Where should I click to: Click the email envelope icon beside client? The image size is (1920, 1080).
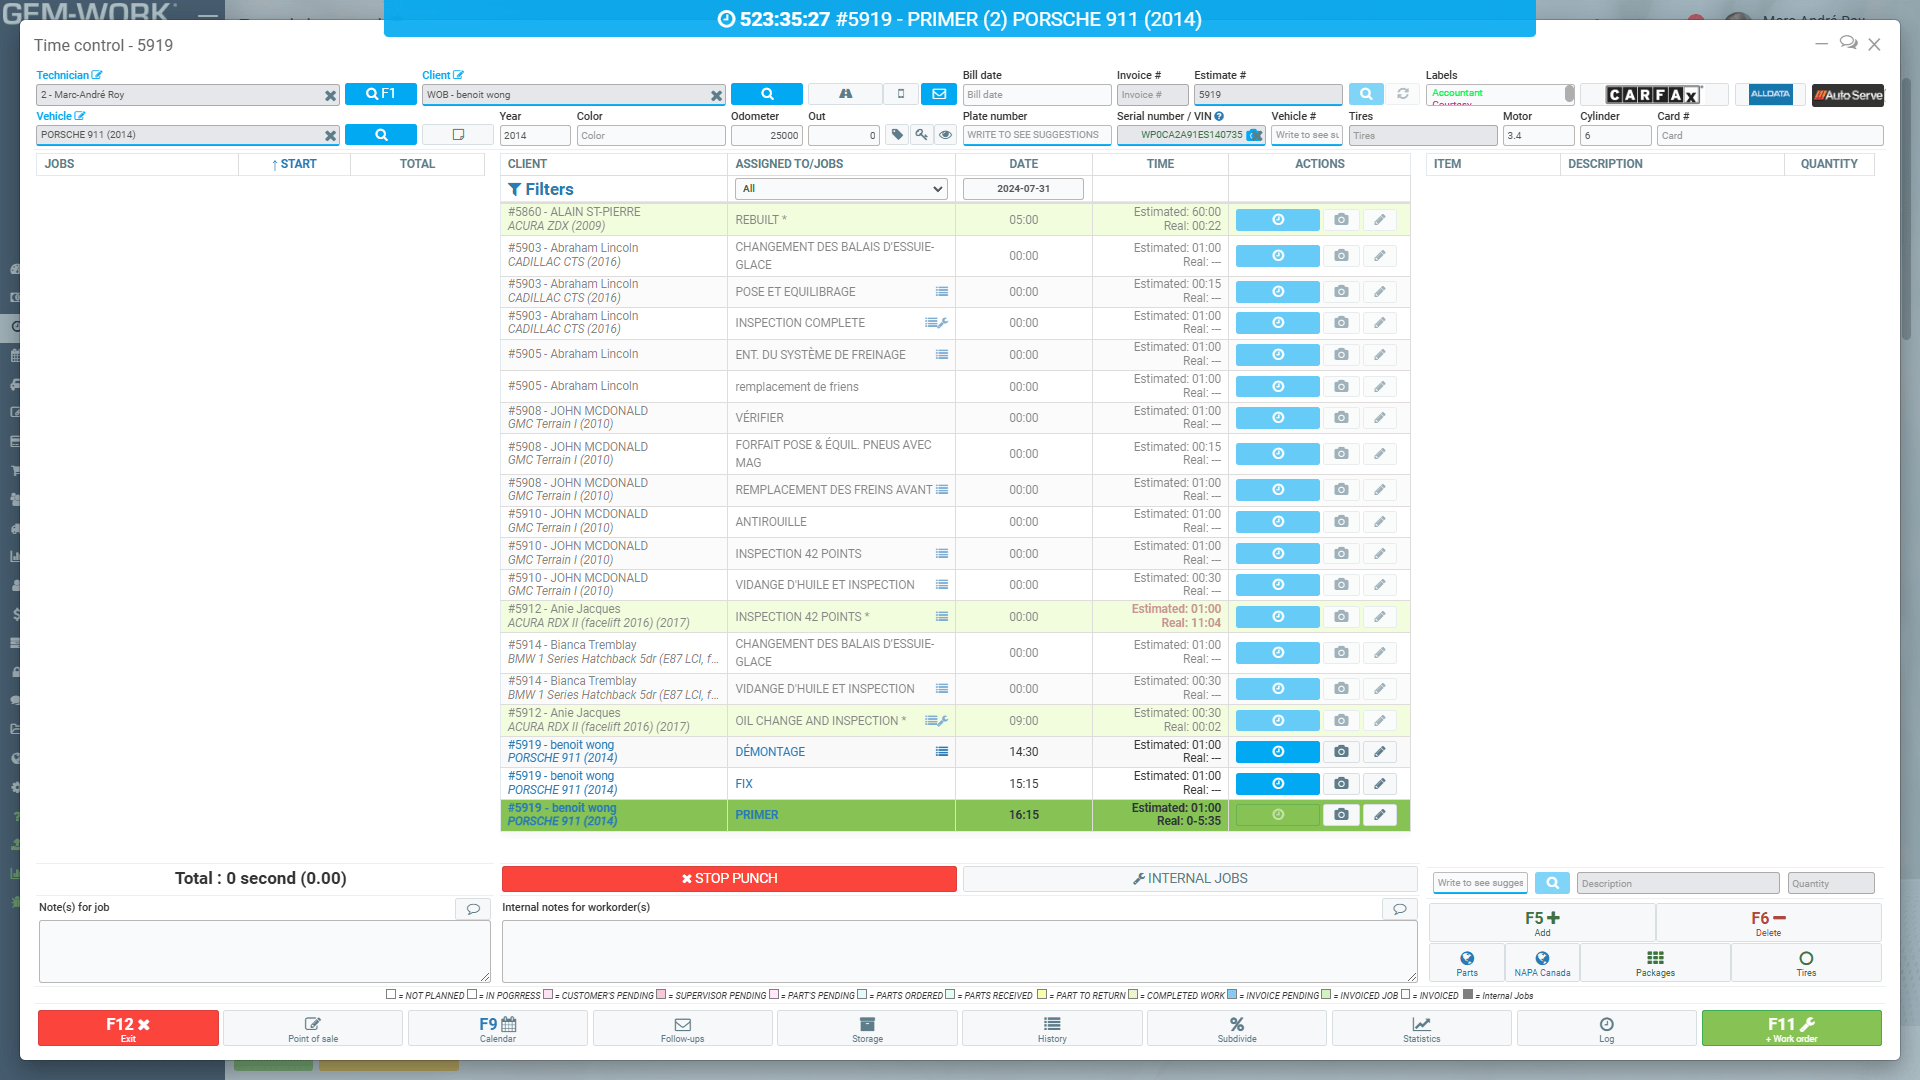938,94
